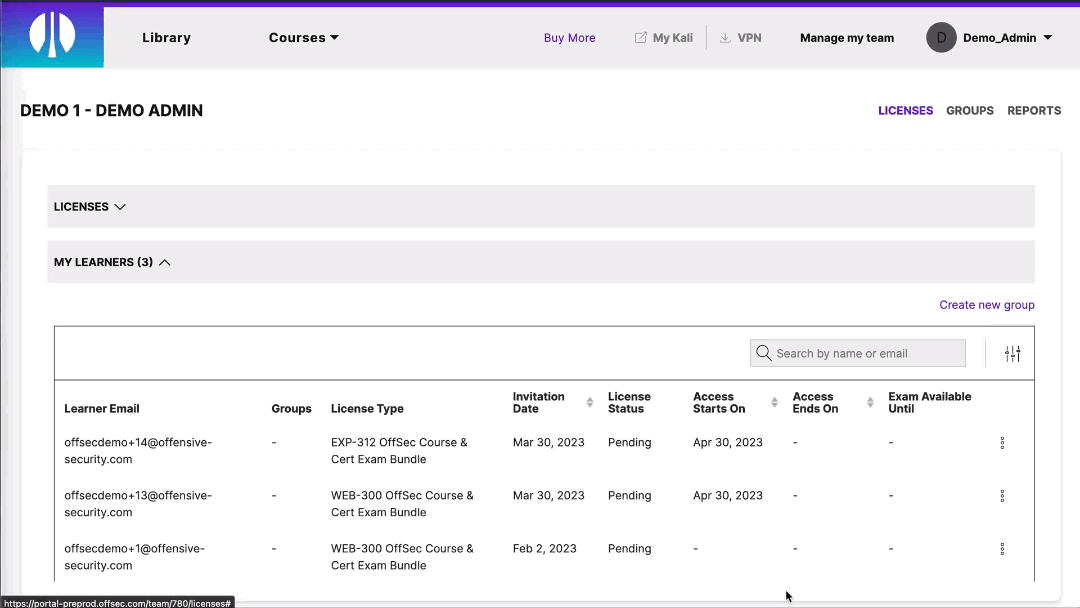Click the OffSec logo icon
This screenshot has height=608, width=1080.
point(52,34)
